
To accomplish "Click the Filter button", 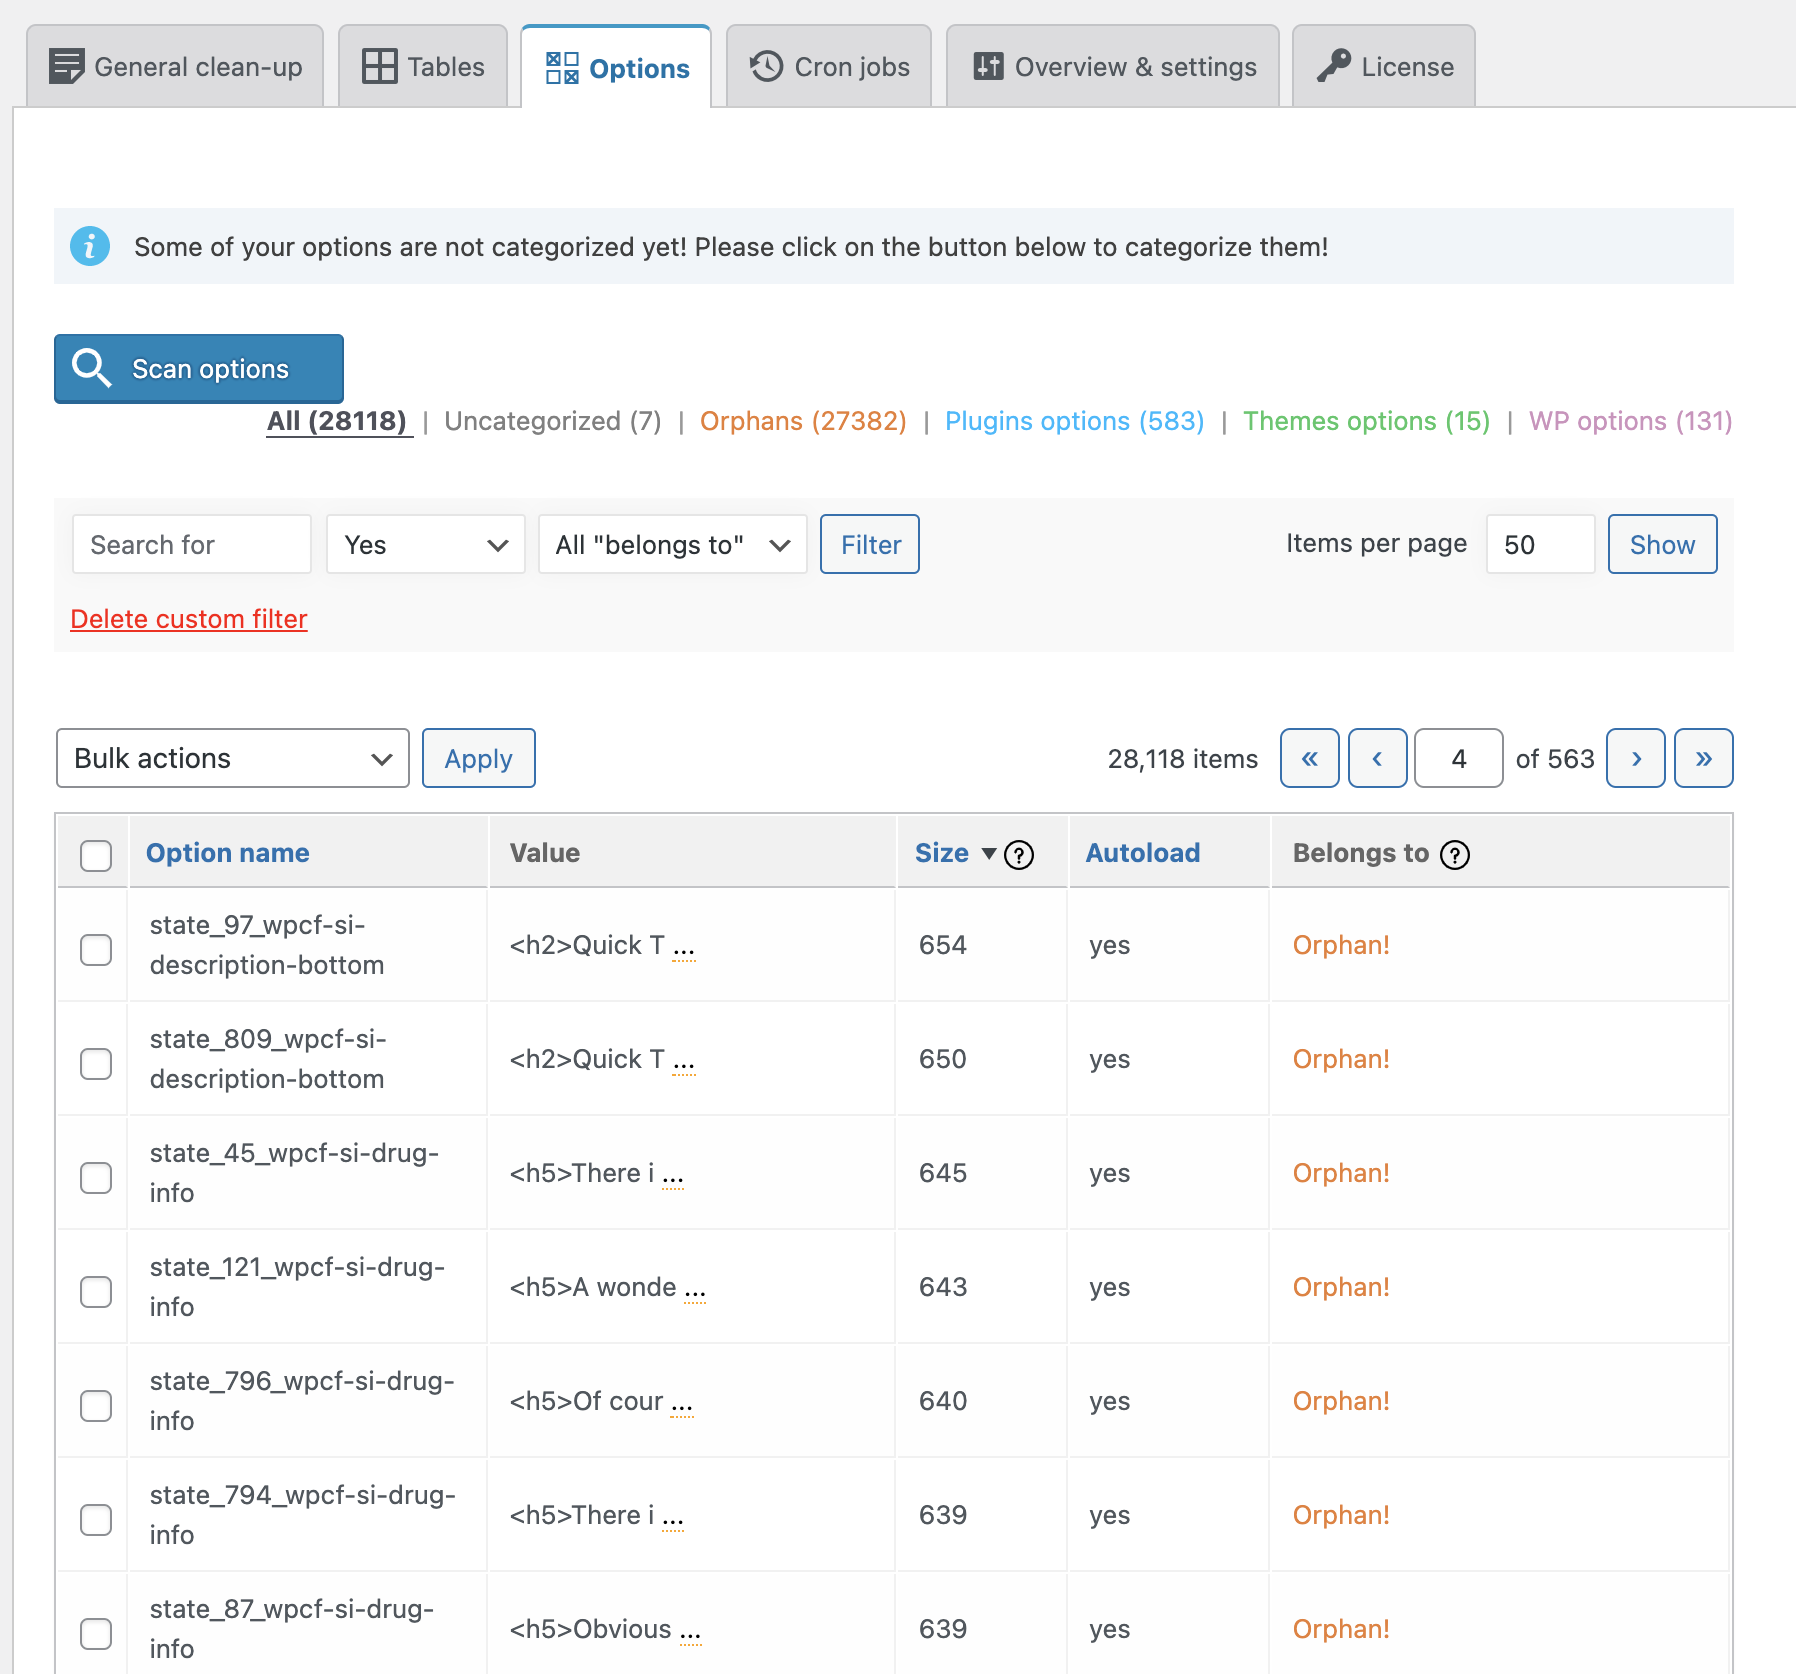I will (x=870, y=544).
